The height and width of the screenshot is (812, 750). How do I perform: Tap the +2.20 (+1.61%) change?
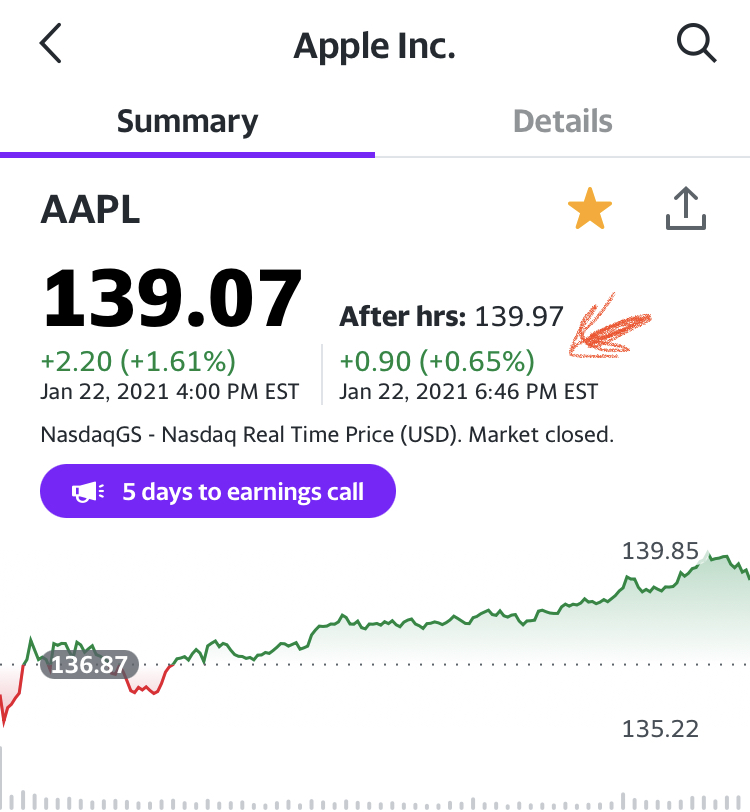[x=138, y=360]
